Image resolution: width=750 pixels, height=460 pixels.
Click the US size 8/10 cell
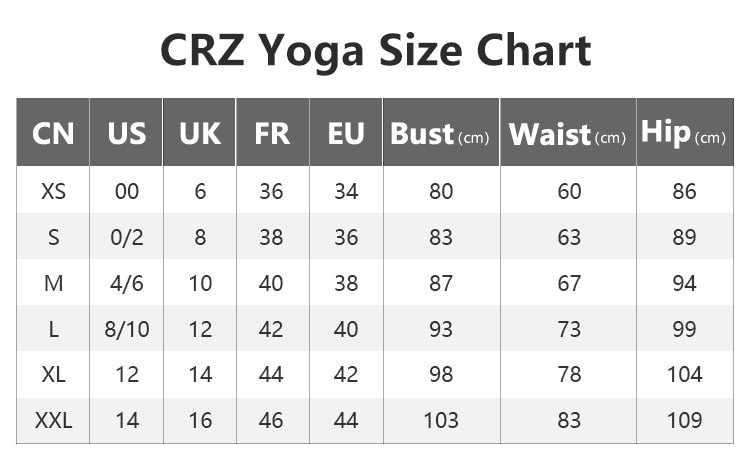[x=127, y=329]
